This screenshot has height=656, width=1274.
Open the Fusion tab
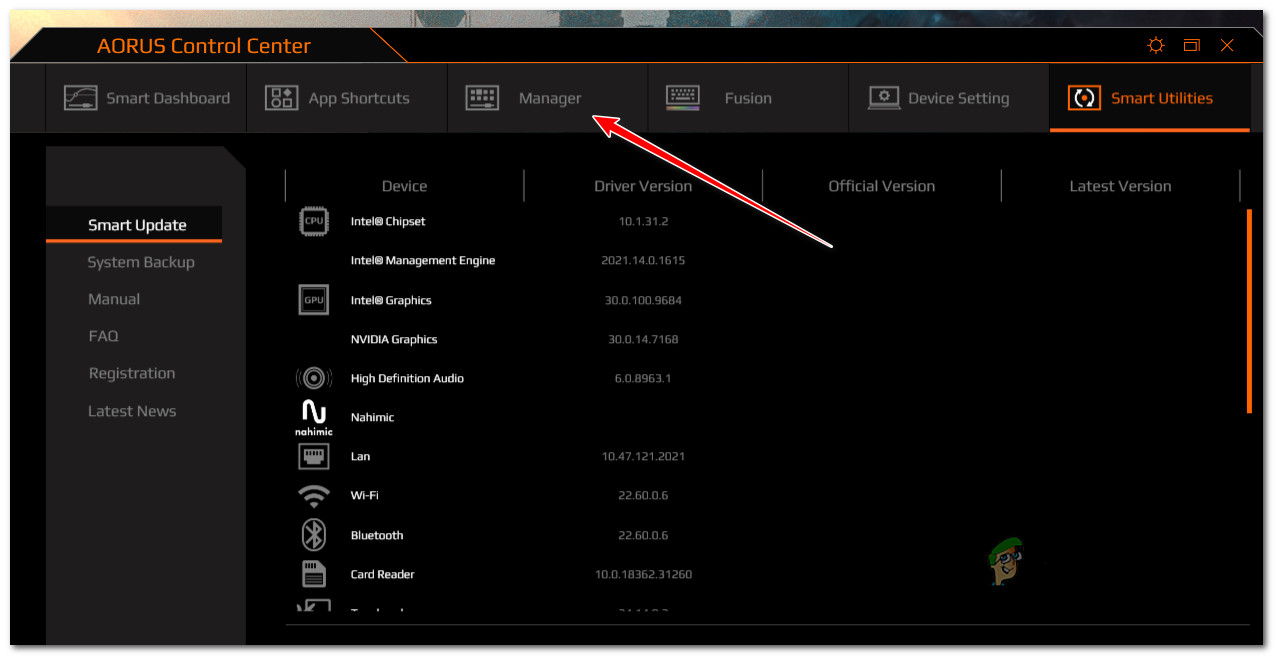click(748, 98)
